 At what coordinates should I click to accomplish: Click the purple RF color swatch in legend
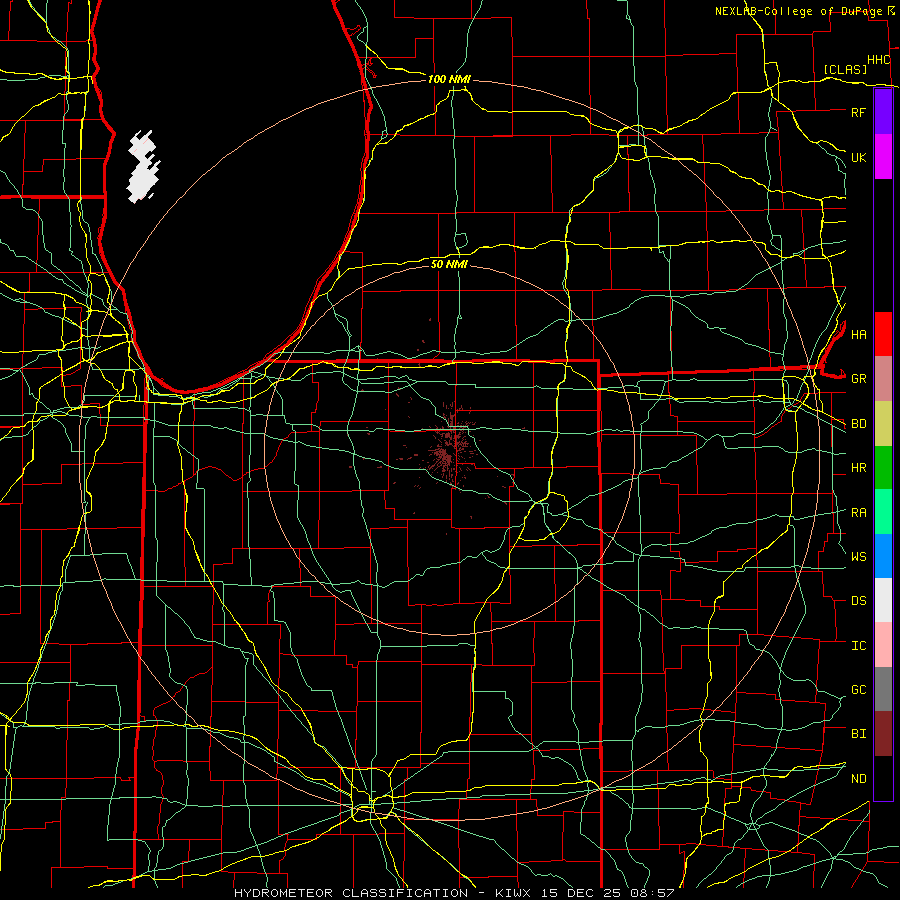883,112
